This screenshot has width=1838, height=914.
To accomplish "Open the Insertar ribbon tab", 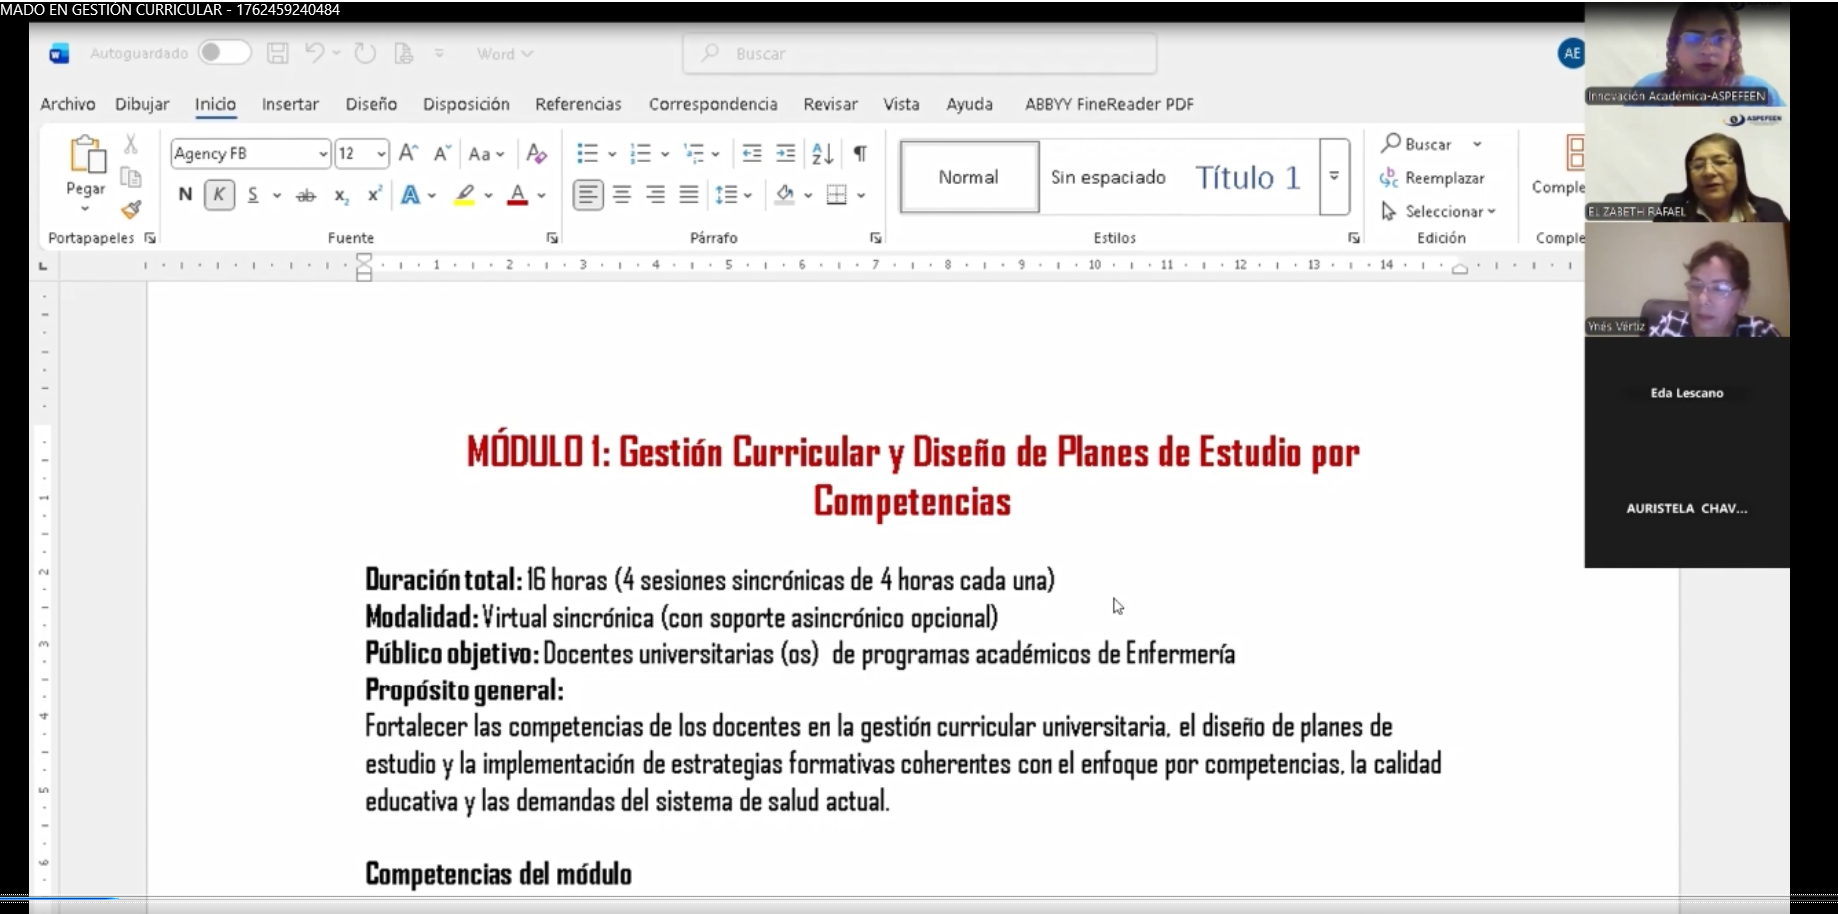I will click(x=290, y=104).
